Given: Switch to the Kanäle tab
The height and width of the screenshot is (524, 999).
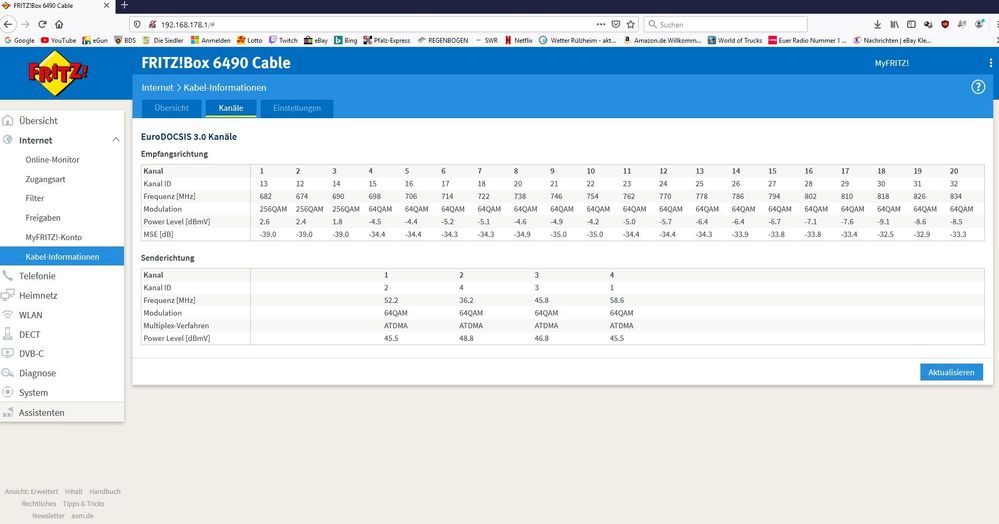Looking at the screenshot, I should (x=231, y=108).
